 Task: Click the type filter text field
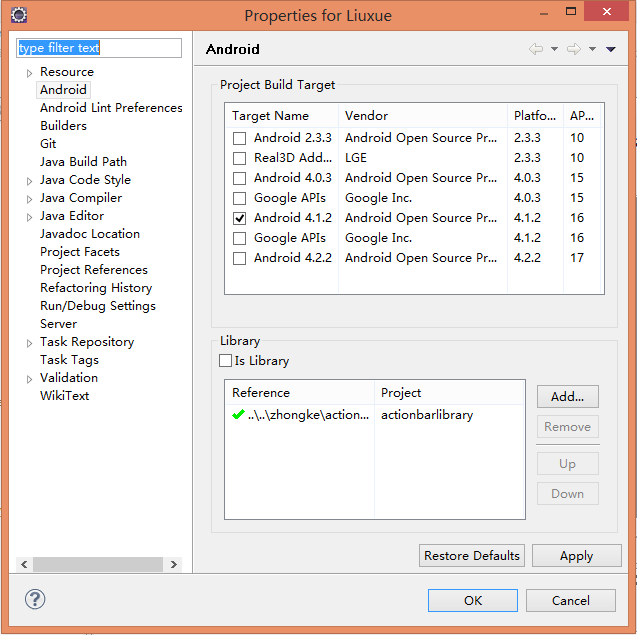(x=99, y=48)
